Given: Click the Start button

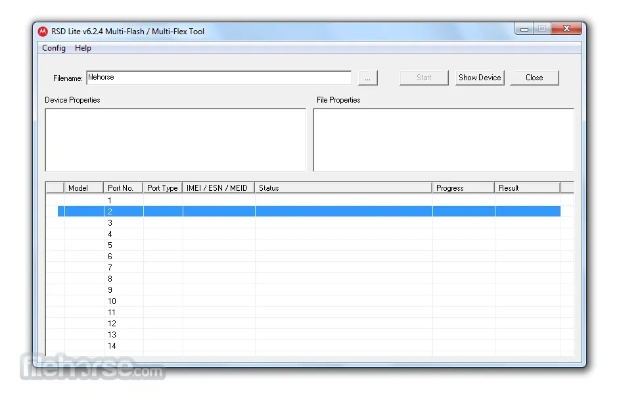Looking at the screenshot, I should [424, 77].
